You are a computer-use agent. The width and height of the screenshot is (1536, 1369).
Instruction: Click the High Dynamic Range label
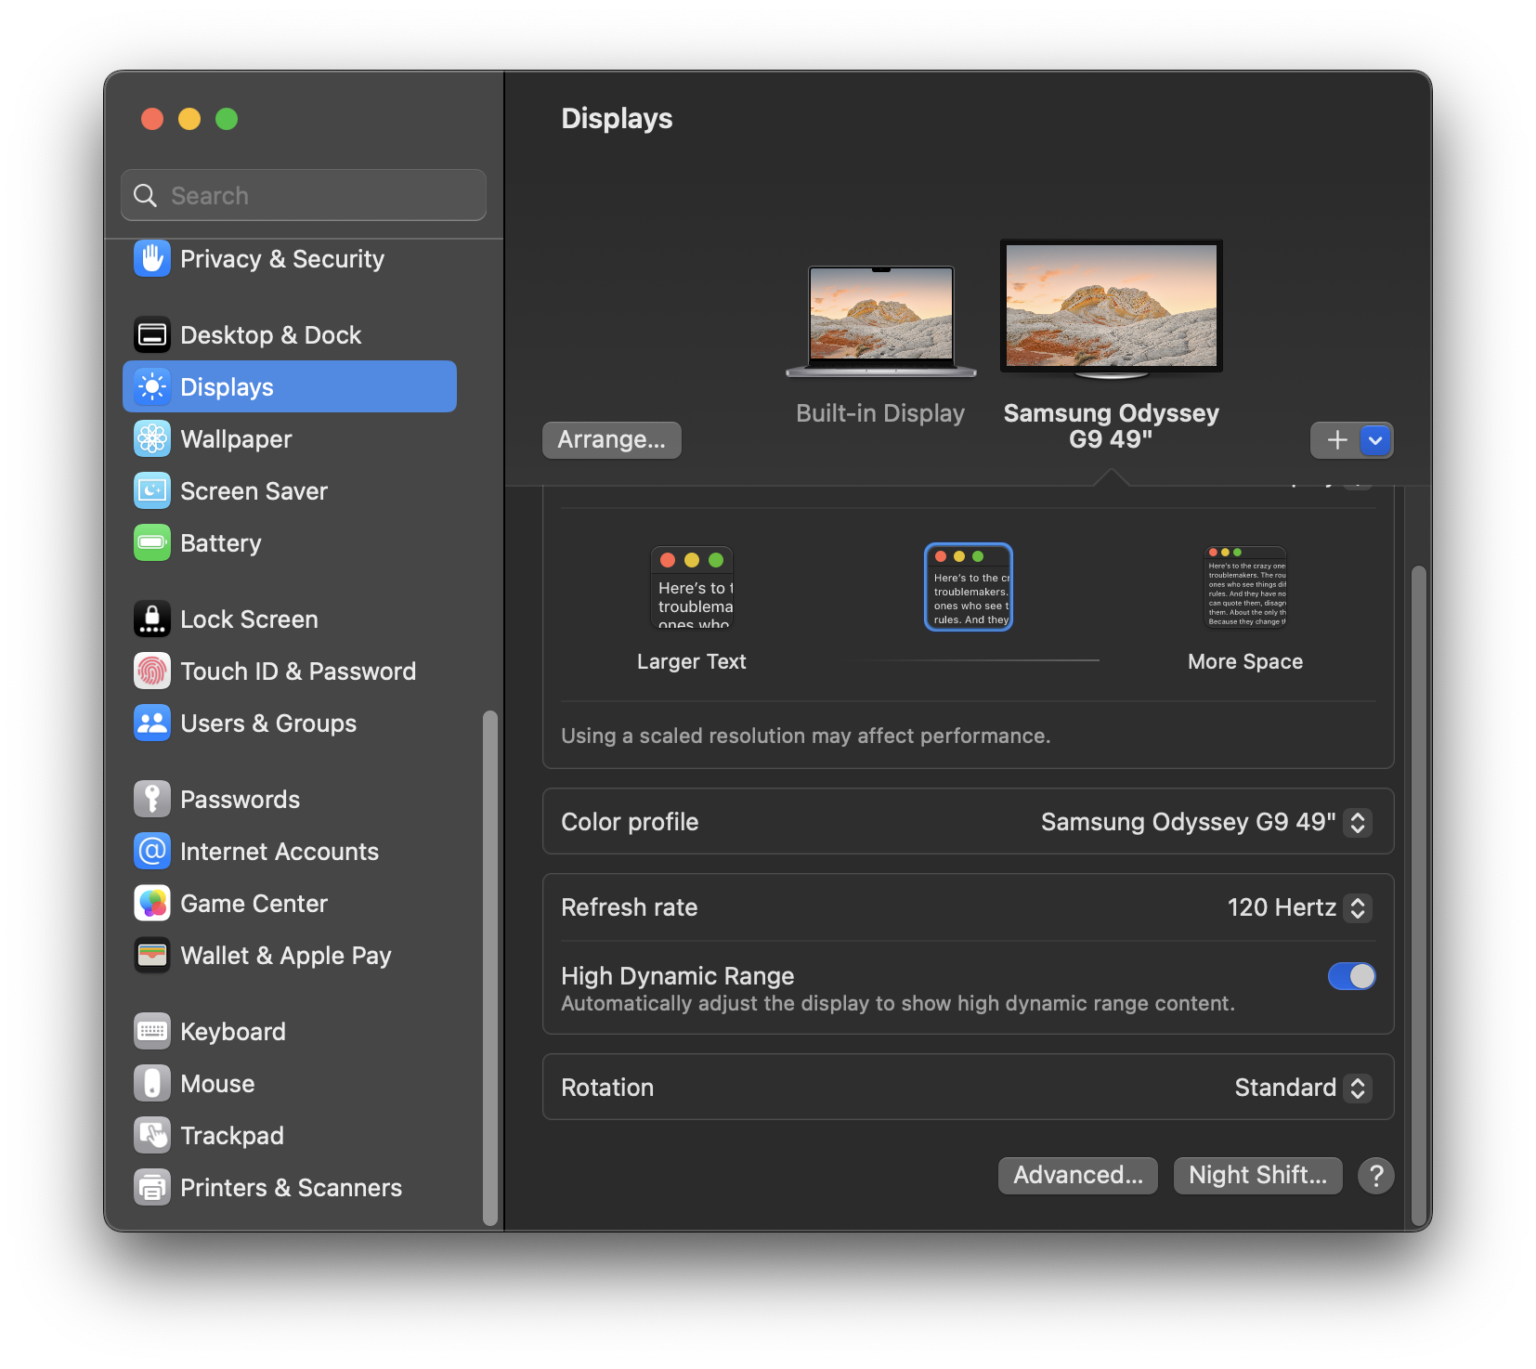click(x=678, y=975)
